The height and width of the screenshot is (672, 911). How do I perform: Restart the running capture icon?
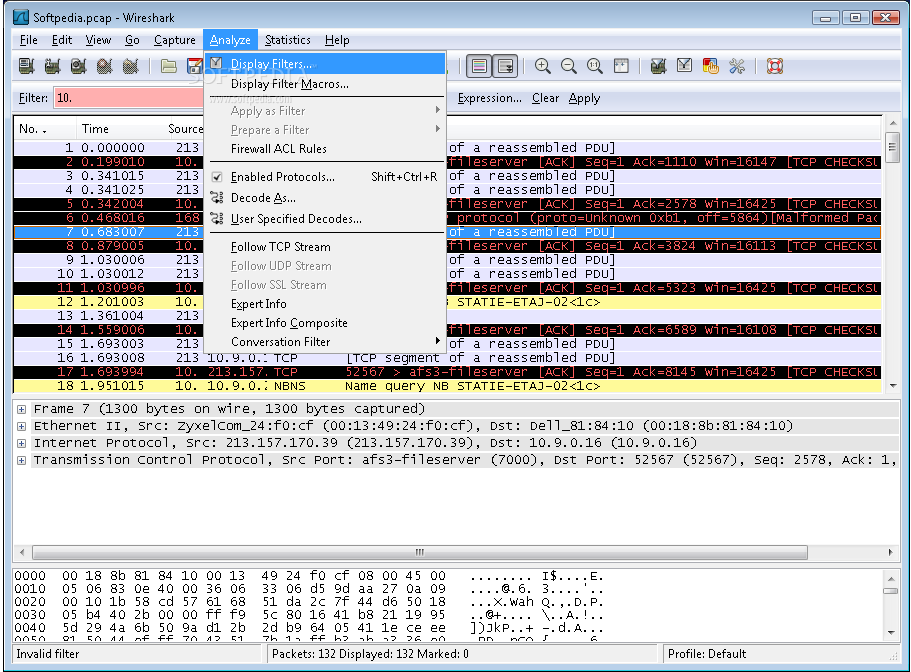(131, 66)
